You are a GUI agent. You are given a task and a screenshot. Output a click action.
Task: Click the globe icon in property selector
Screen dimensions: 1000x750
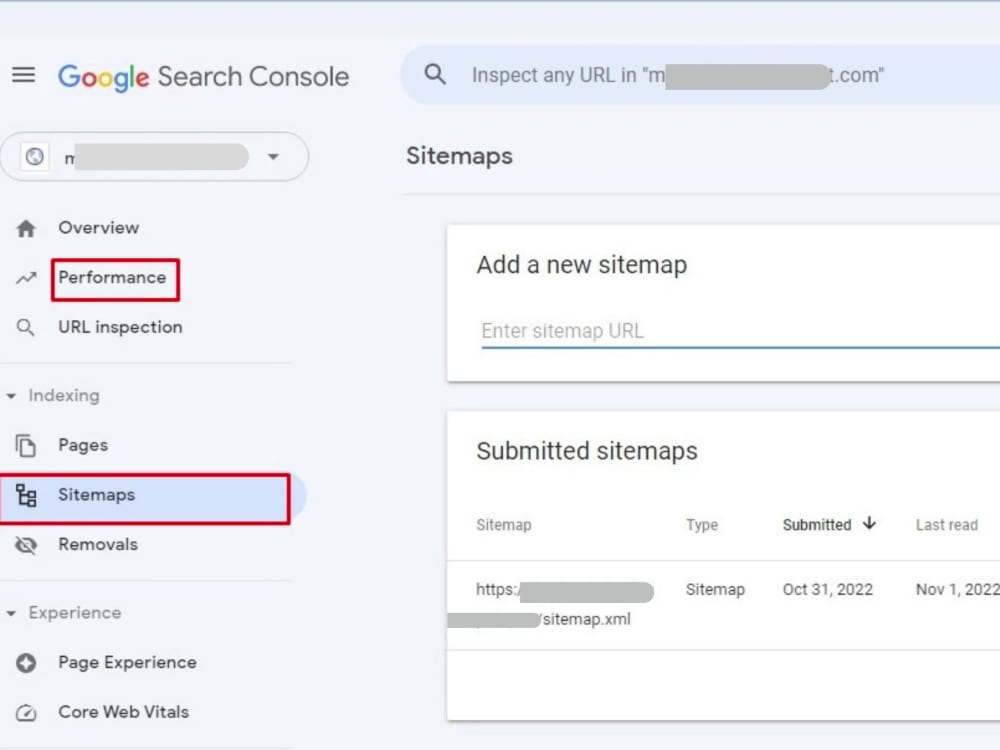pos(34,156)
